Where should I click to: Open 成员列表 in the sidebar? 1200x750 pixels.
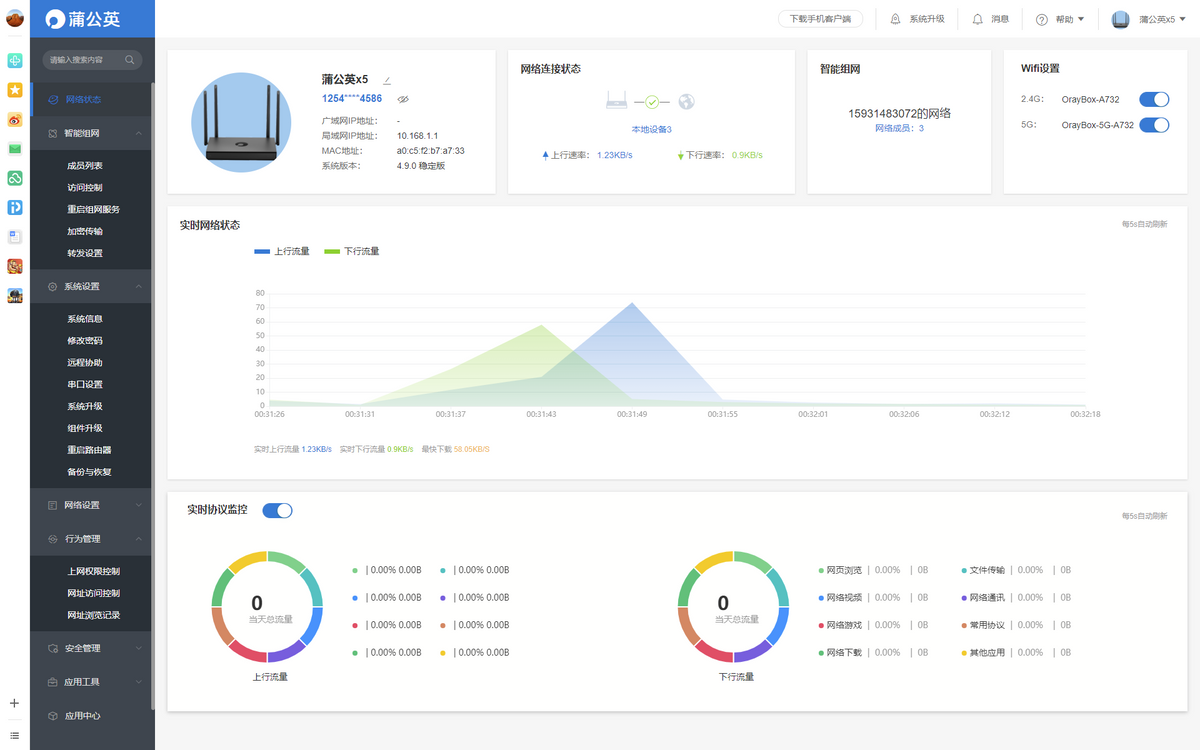pyautogui.click(x=85, y=166)
